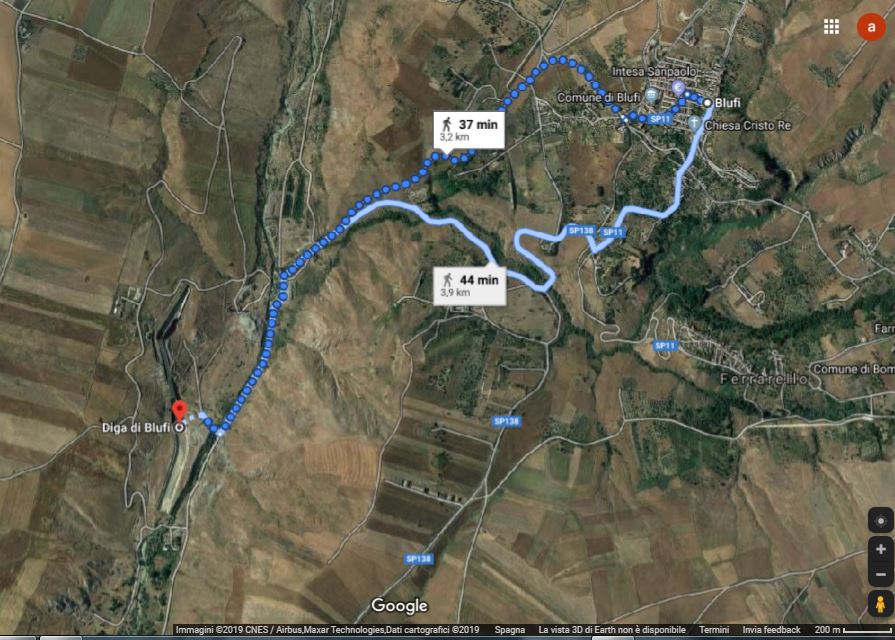Click the Comune di Blufi town hall marker

651,95
